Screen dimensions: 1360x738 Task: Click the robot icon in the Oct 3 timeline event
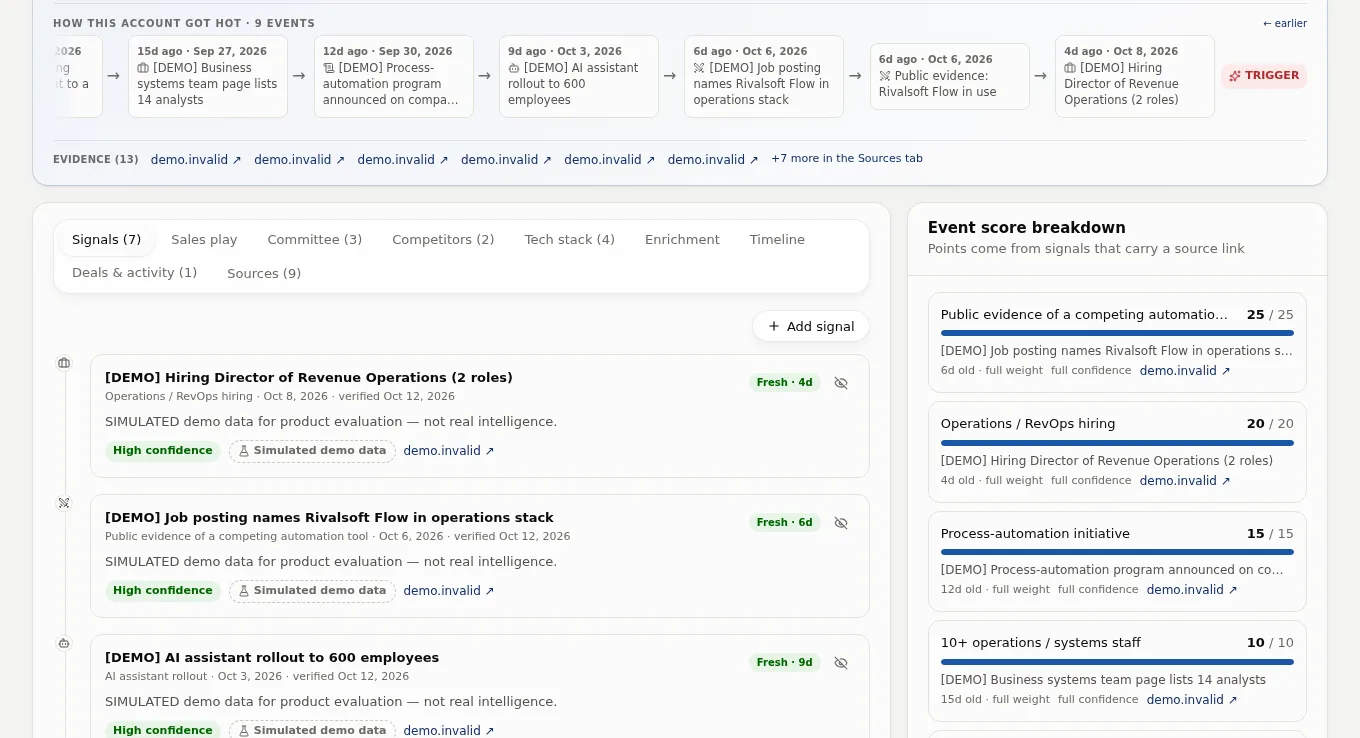514,68
